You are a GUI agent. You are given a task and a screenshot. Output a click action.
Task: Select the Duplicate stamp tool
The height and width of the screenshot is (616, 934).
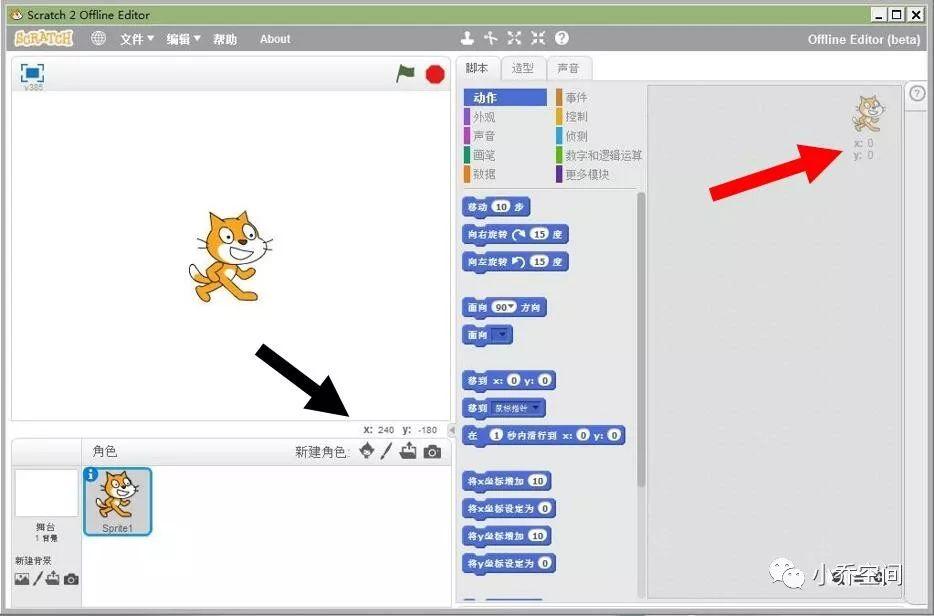pos(467,39)
